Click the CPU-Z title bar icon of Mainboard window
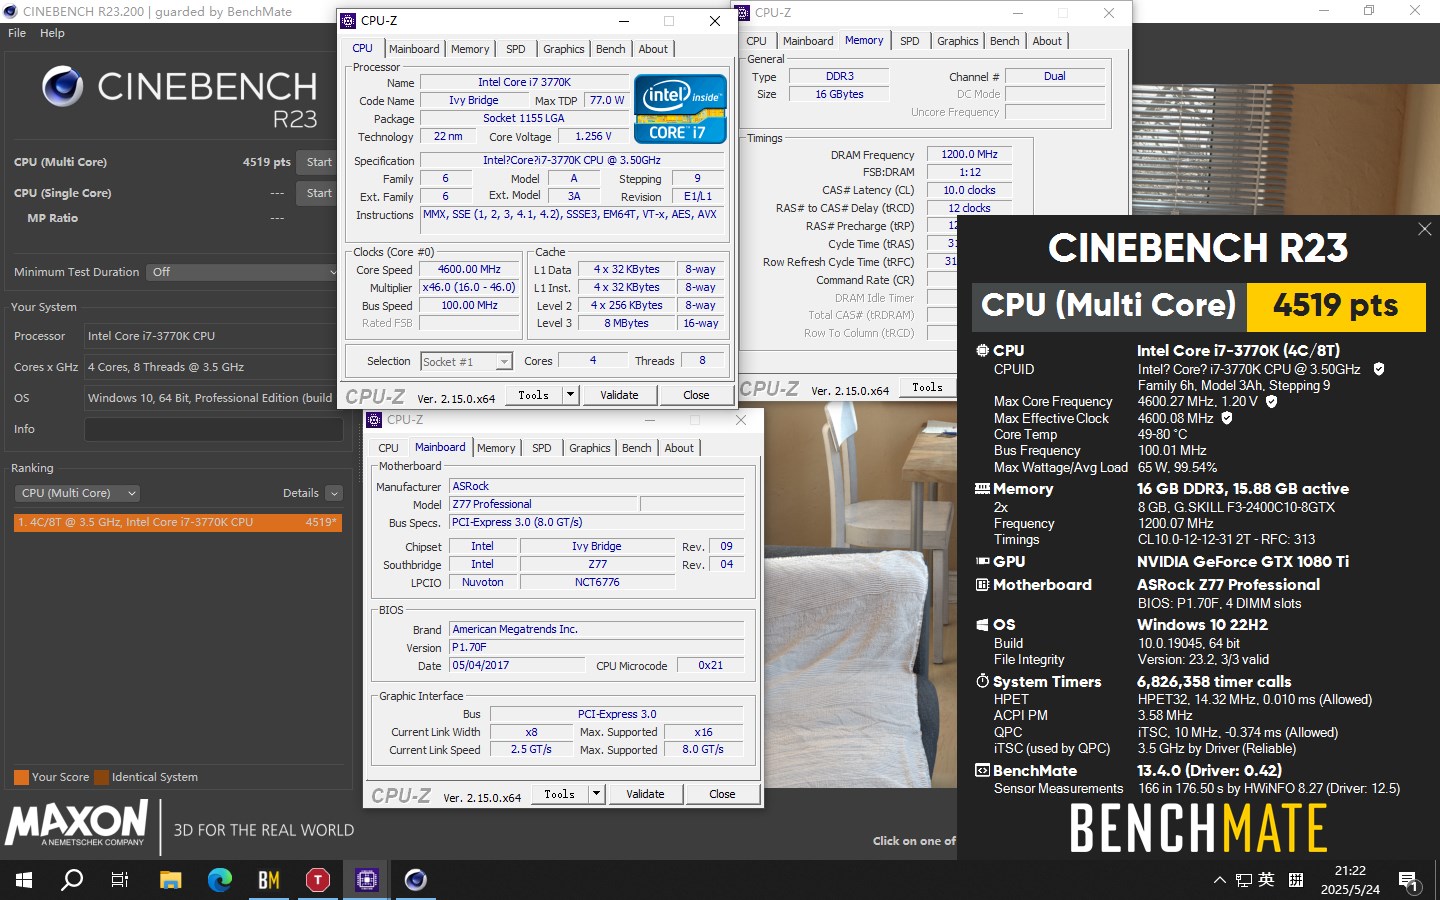This screenshot has height=900, width=1440. [x=374, y=420]
